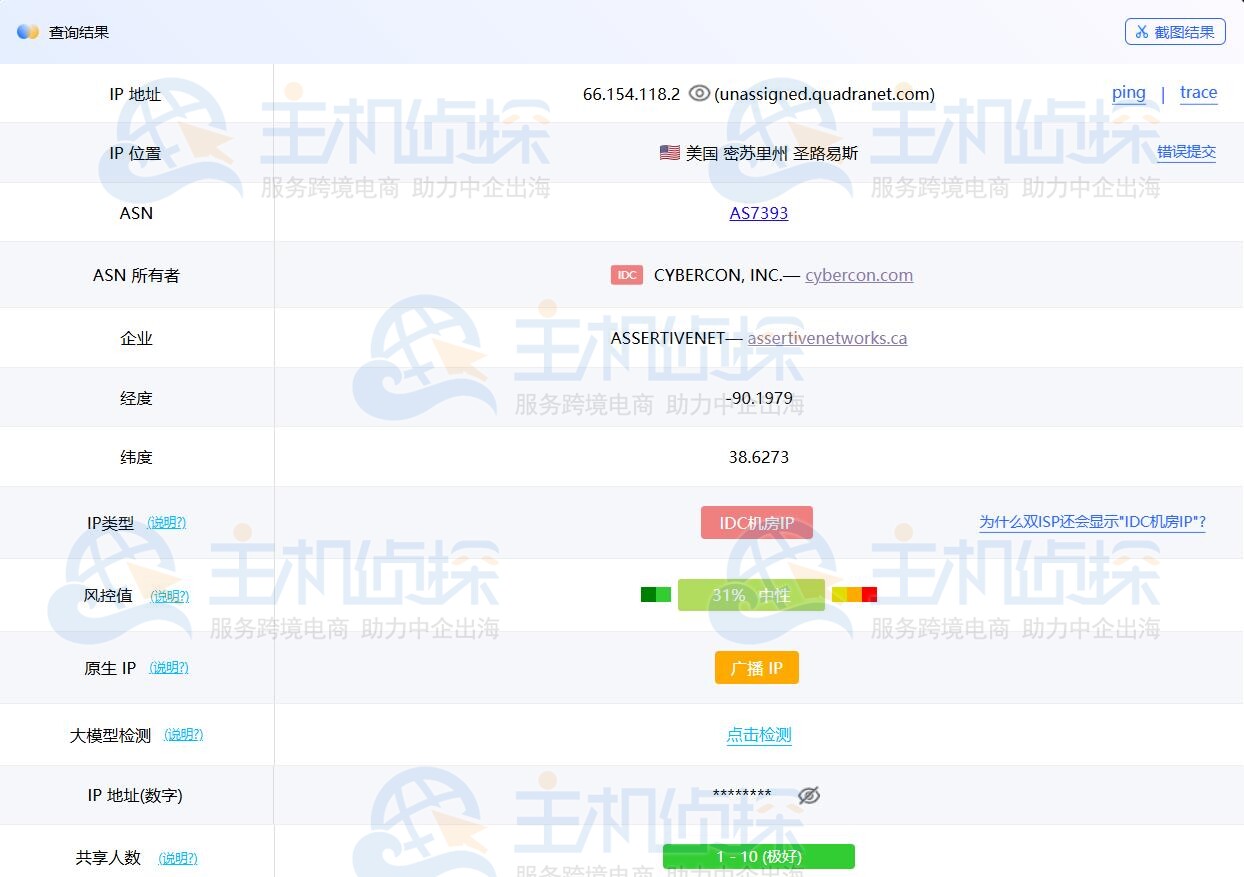Click the green 1 - 10 (极好) bar

pos(758,856)
